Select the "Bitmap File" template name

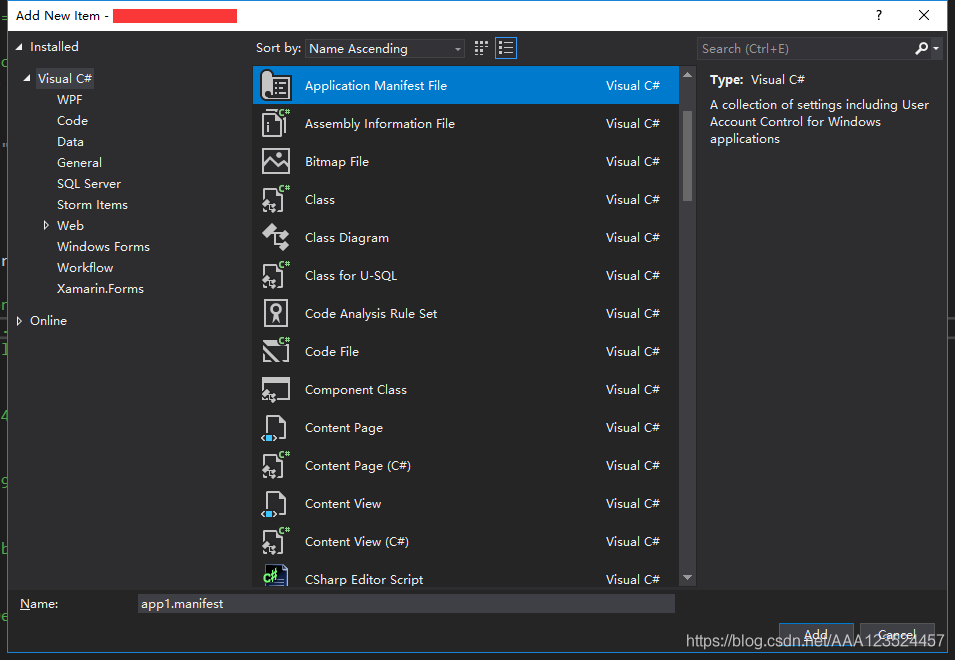coord(337,161)
